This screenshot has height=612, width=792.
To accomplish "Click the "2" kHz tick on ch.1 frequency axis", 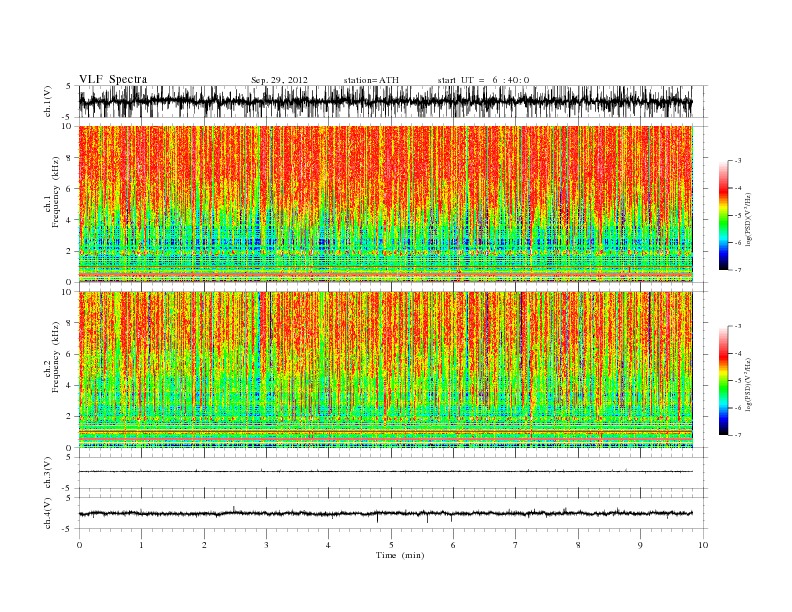I will click(x=70, y=251).
